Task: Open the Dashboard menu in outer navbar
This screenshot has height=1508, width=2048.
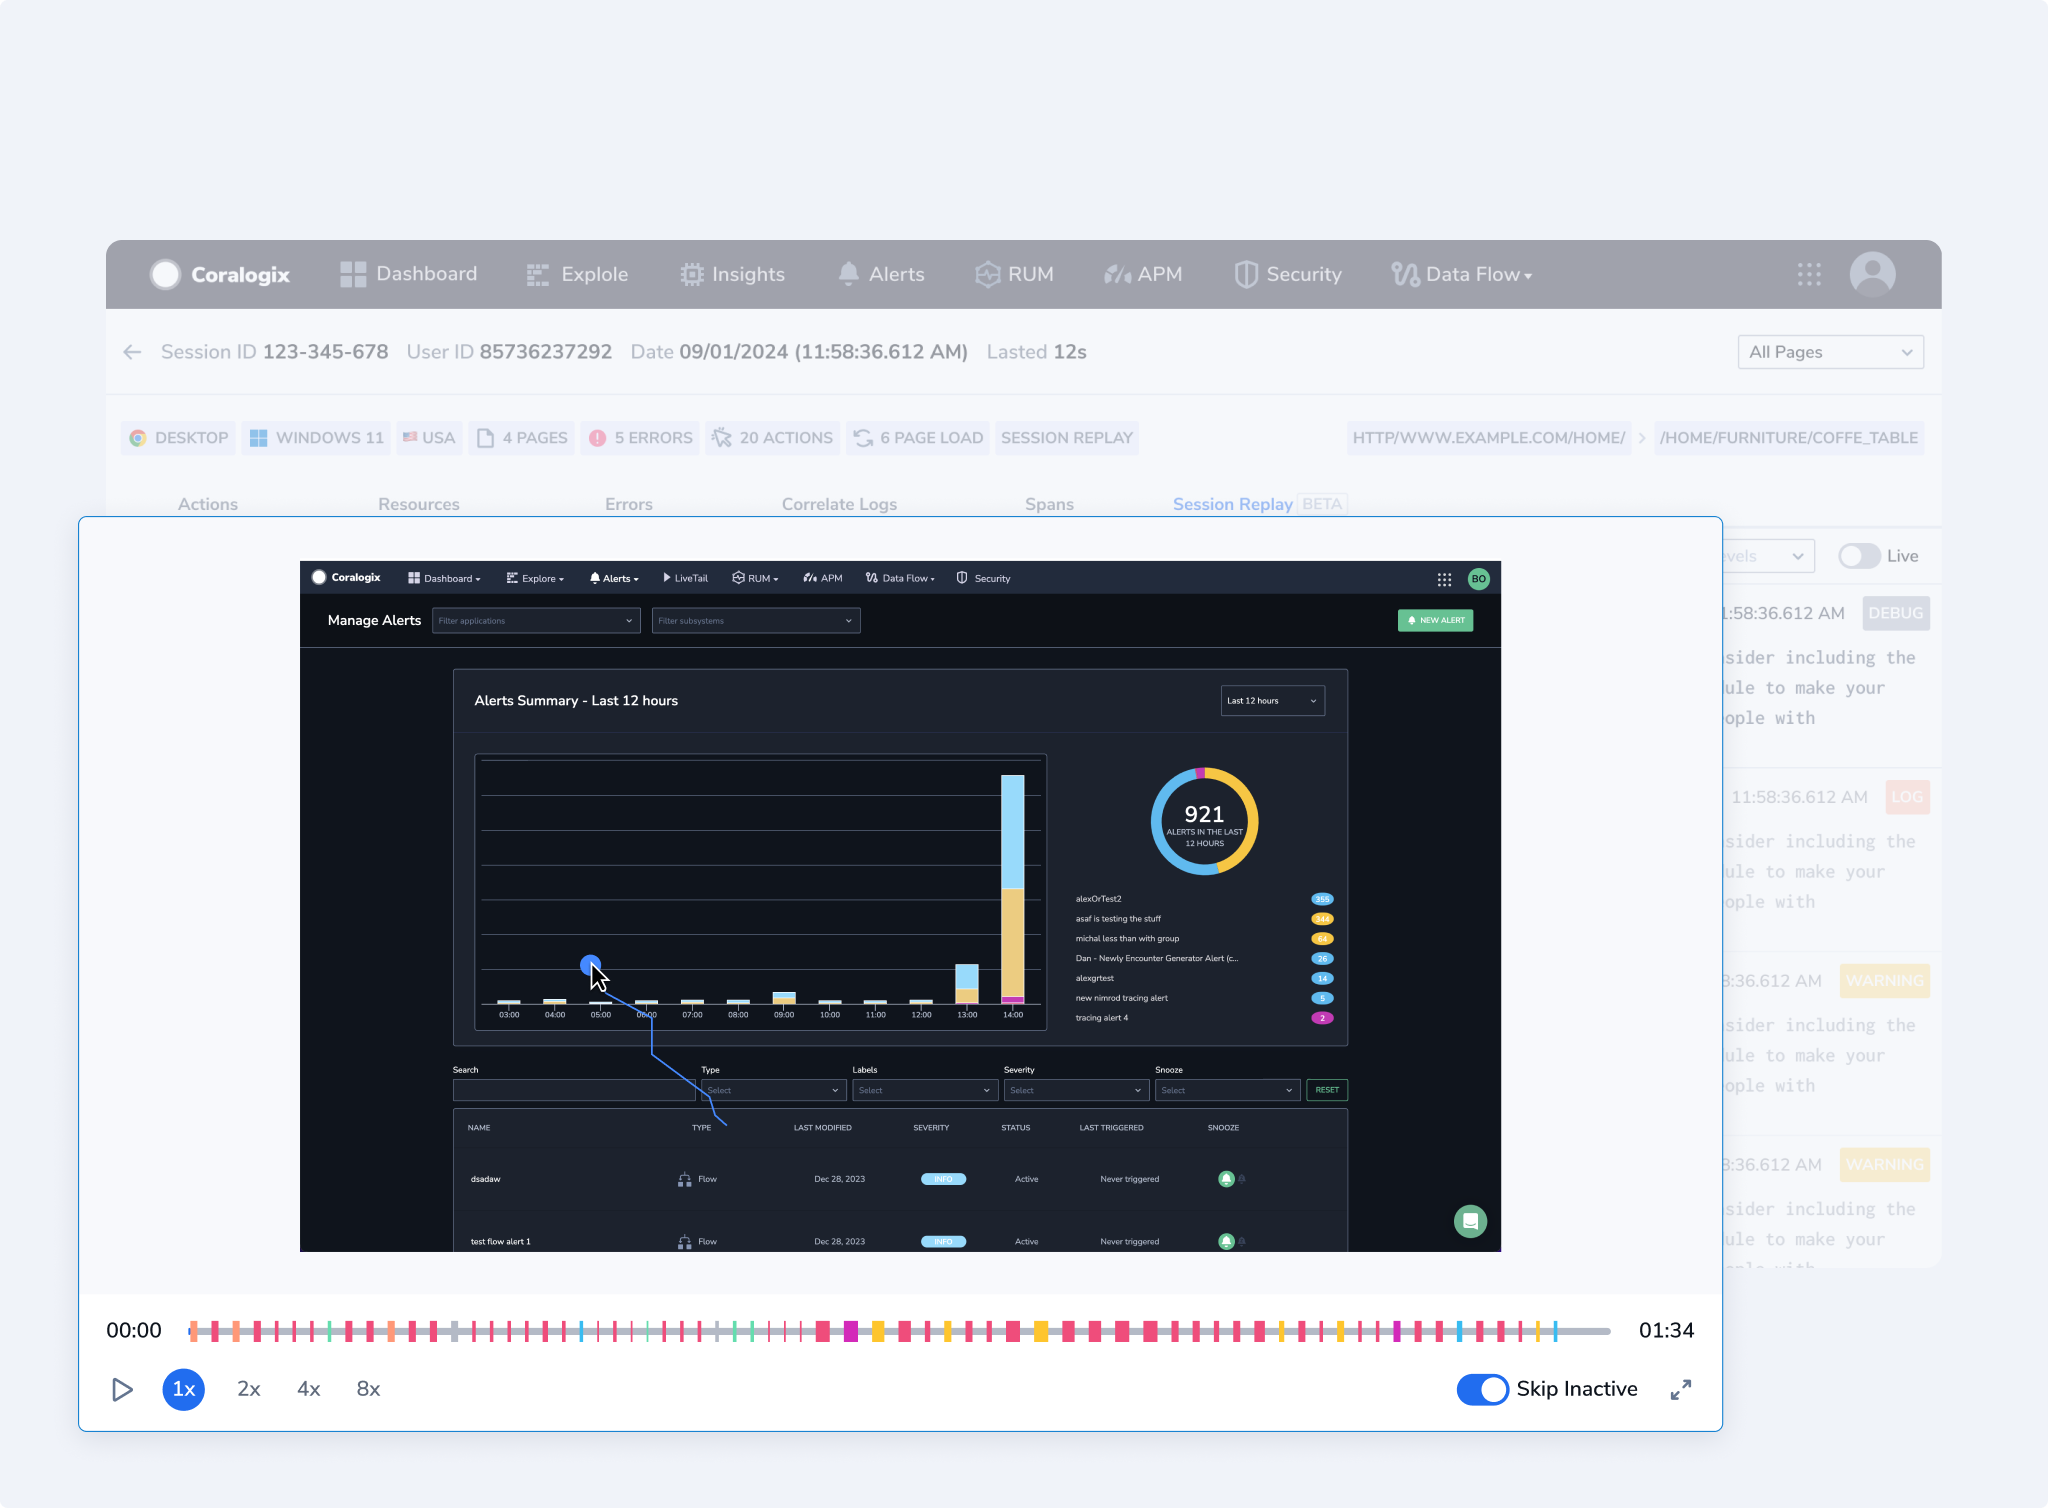Action: tap(409, 274)
